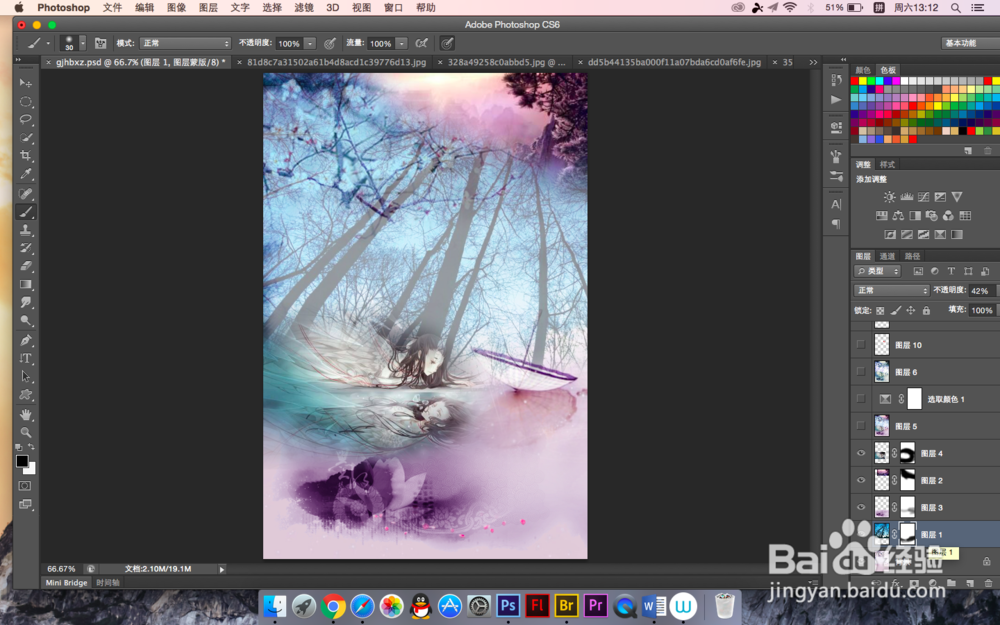1000x625 pixels.
Task: Open the flow slider dropdown
Action: pyautogui.click(x=402, y=43)
